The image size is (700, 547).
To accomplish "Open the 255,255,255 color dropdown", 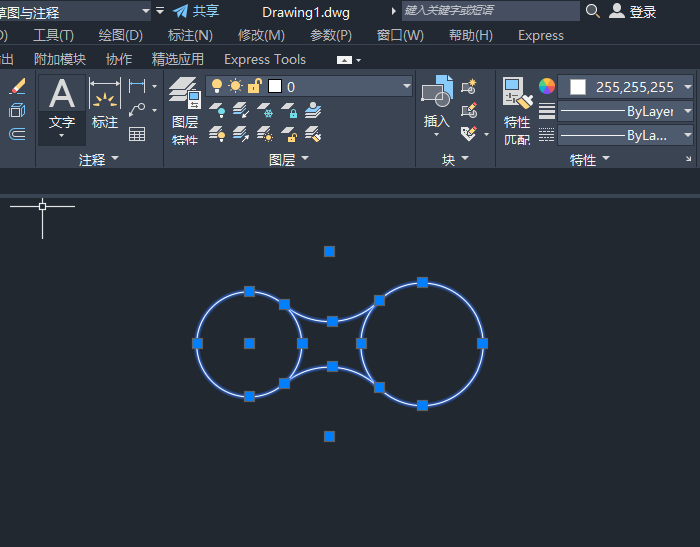I will [x=688, y=87].
